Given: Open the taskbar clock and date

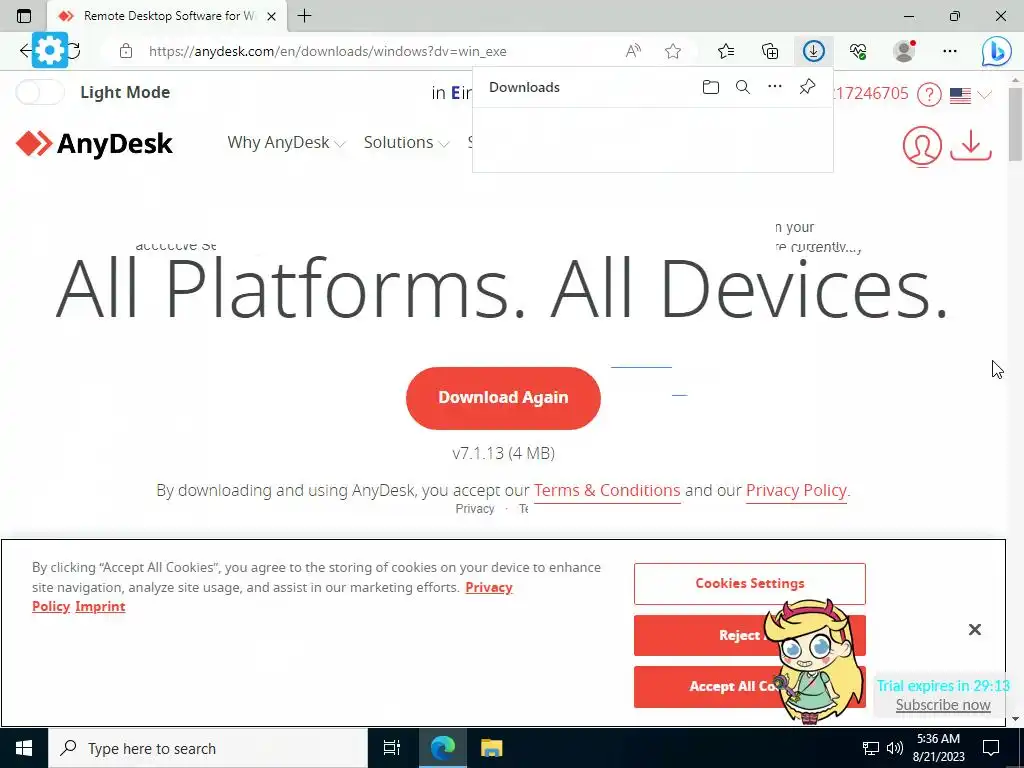Looking at the screenshot, I should [940, 748].
